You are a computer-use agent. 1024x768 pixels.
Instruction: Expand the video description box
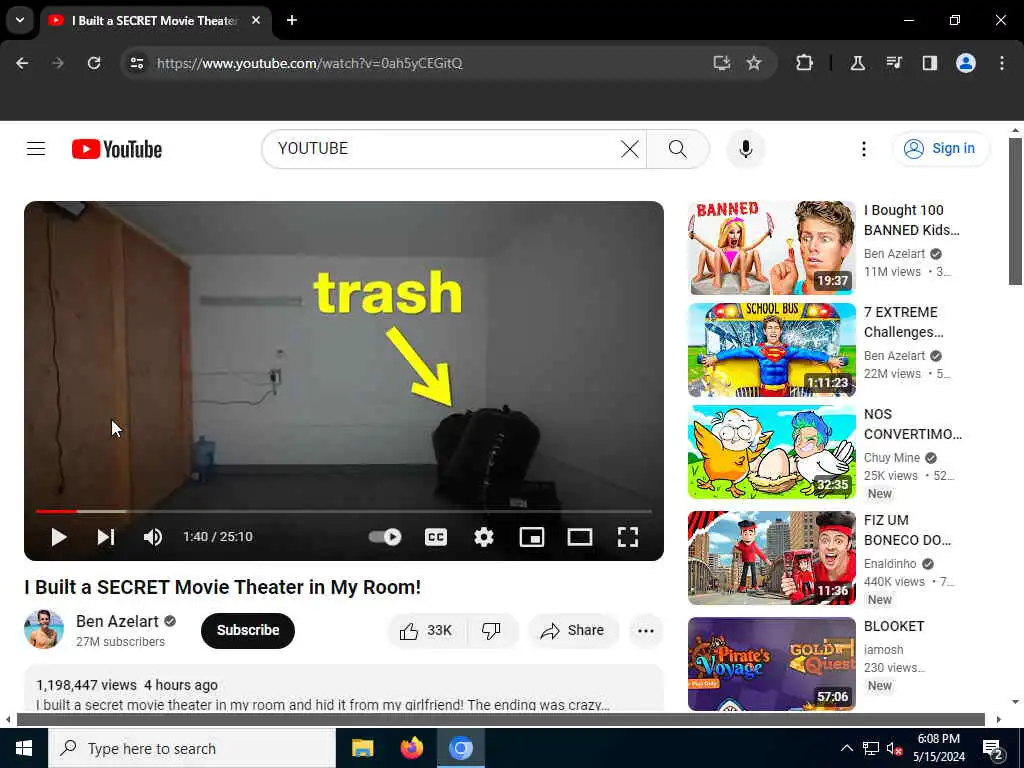(x=344, y=688)
